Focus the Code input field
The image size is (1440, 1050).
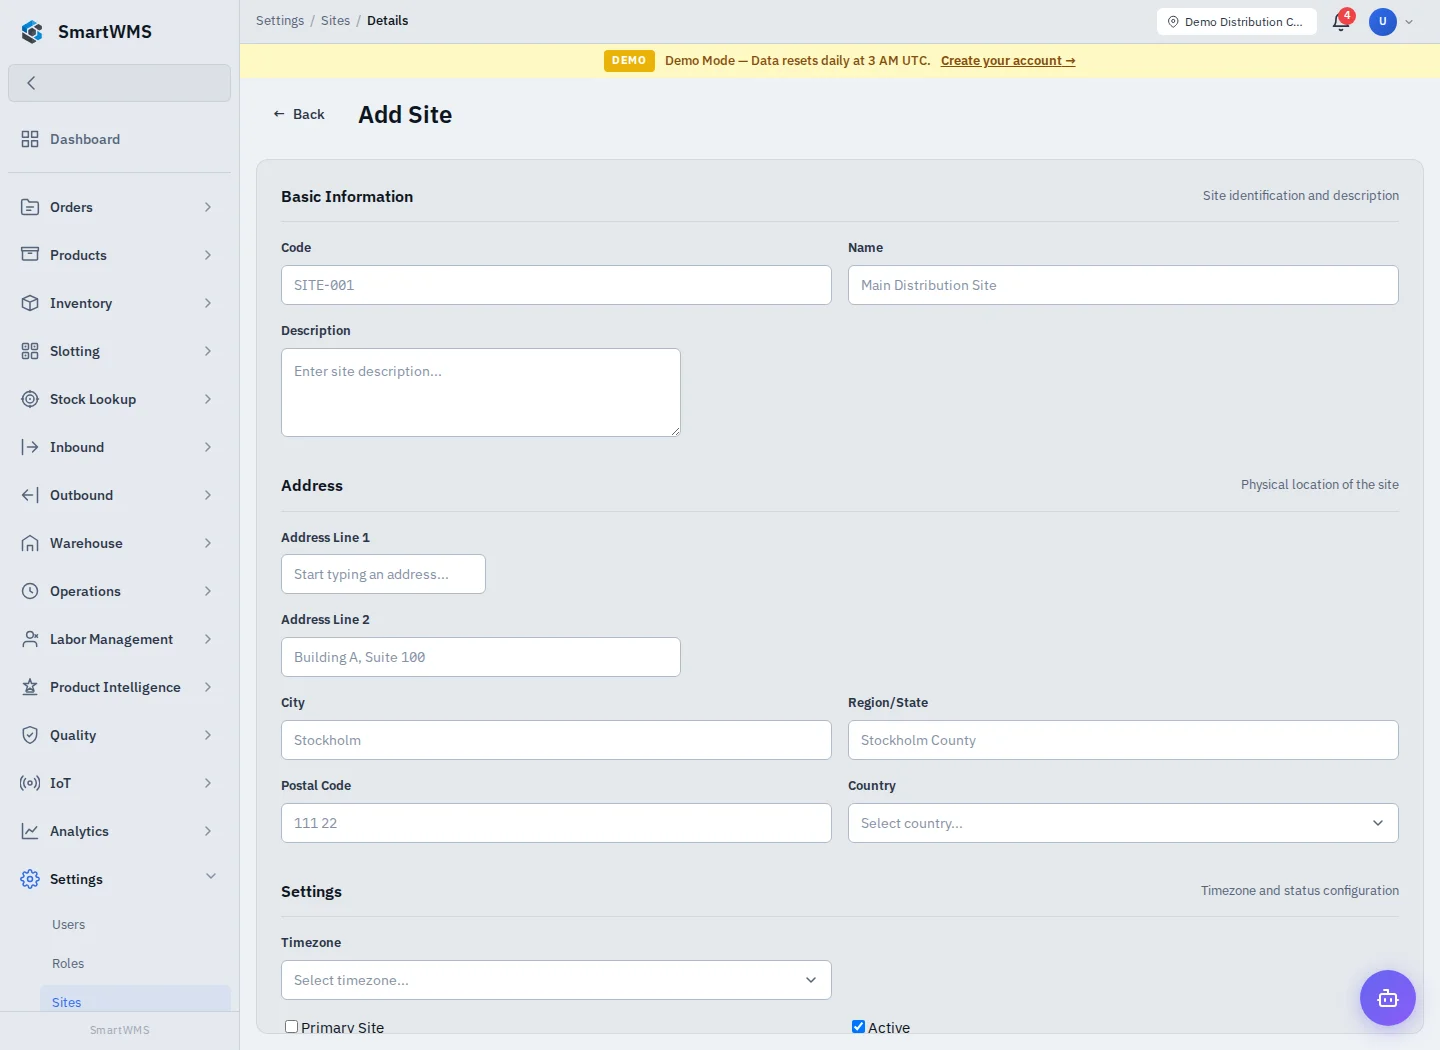pos(556,285)
